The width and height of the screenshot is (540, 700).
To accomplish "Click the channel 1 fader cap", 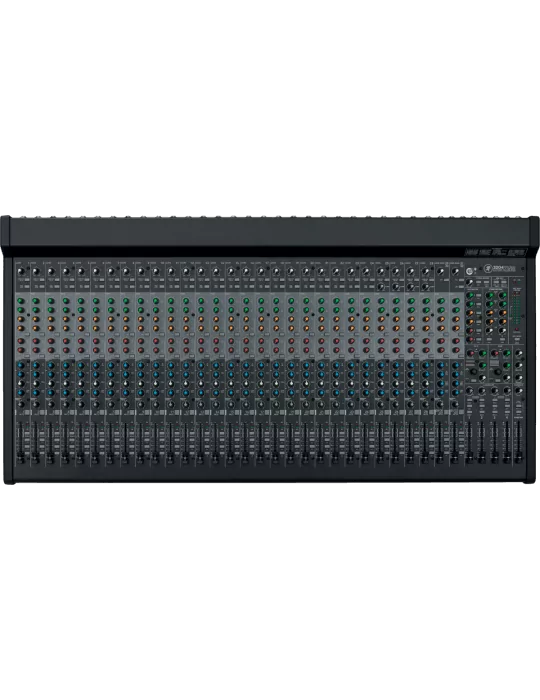I will 21,457.
